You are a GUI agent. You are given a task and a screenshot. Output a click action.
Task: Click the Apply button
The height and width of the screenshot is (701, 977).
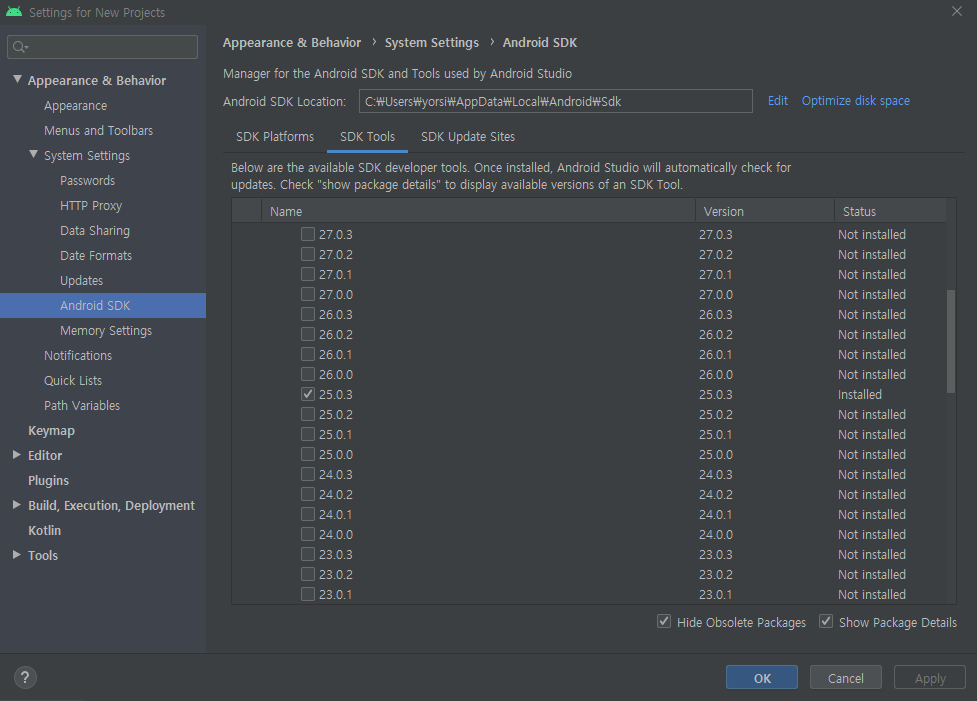[x=930, y=677]
